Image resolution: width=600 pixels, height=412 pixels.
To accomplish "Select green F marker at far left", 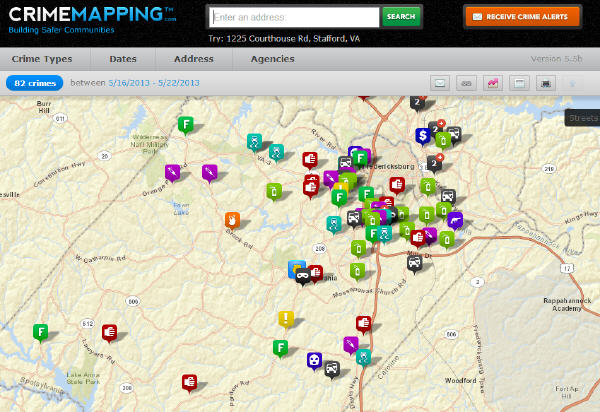I will 41,332.
